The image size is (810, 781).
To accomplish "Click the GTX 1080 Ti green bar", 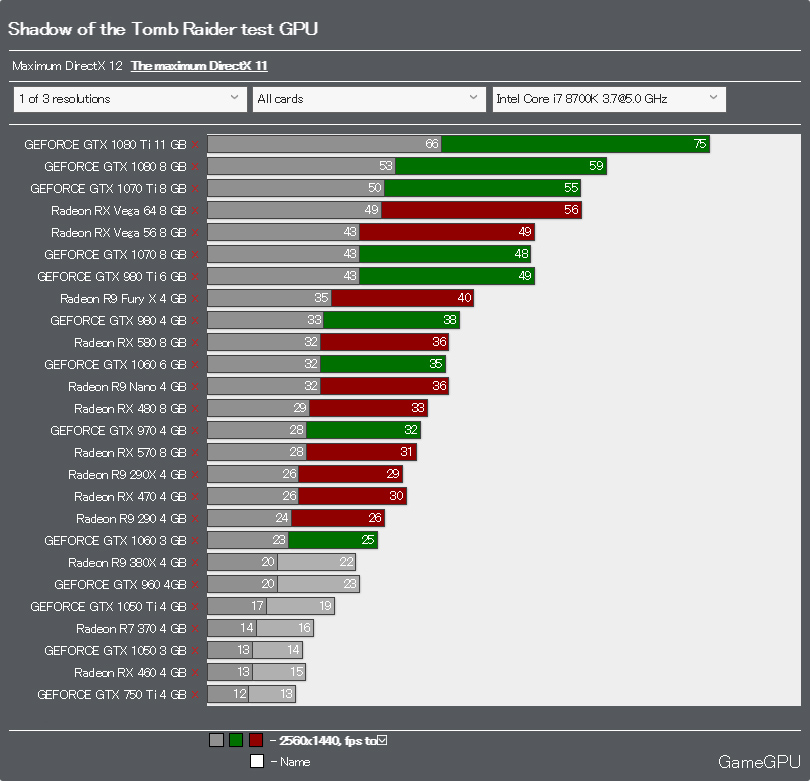I will click(575, 144).
